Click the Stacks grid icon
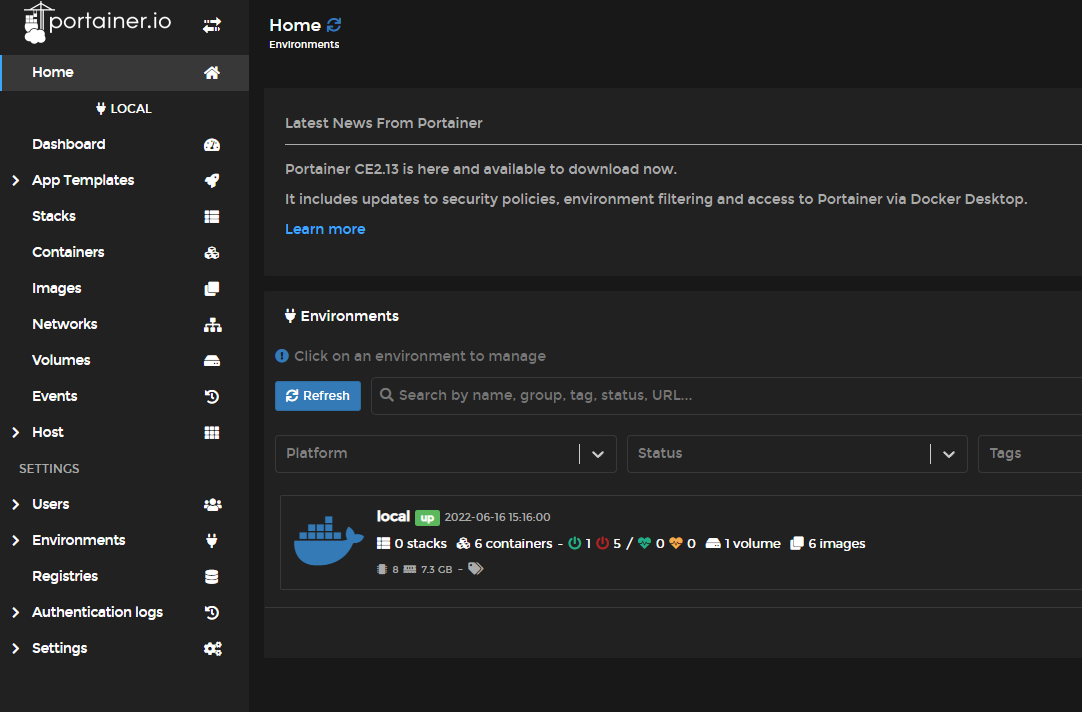Screen dimensions: 1082x712 (212, 217)
